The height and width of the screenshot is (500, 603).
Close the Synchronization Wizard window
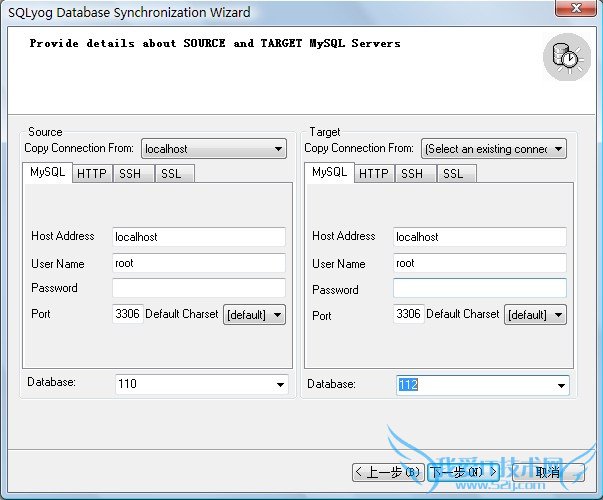click(x=576, y=8)
